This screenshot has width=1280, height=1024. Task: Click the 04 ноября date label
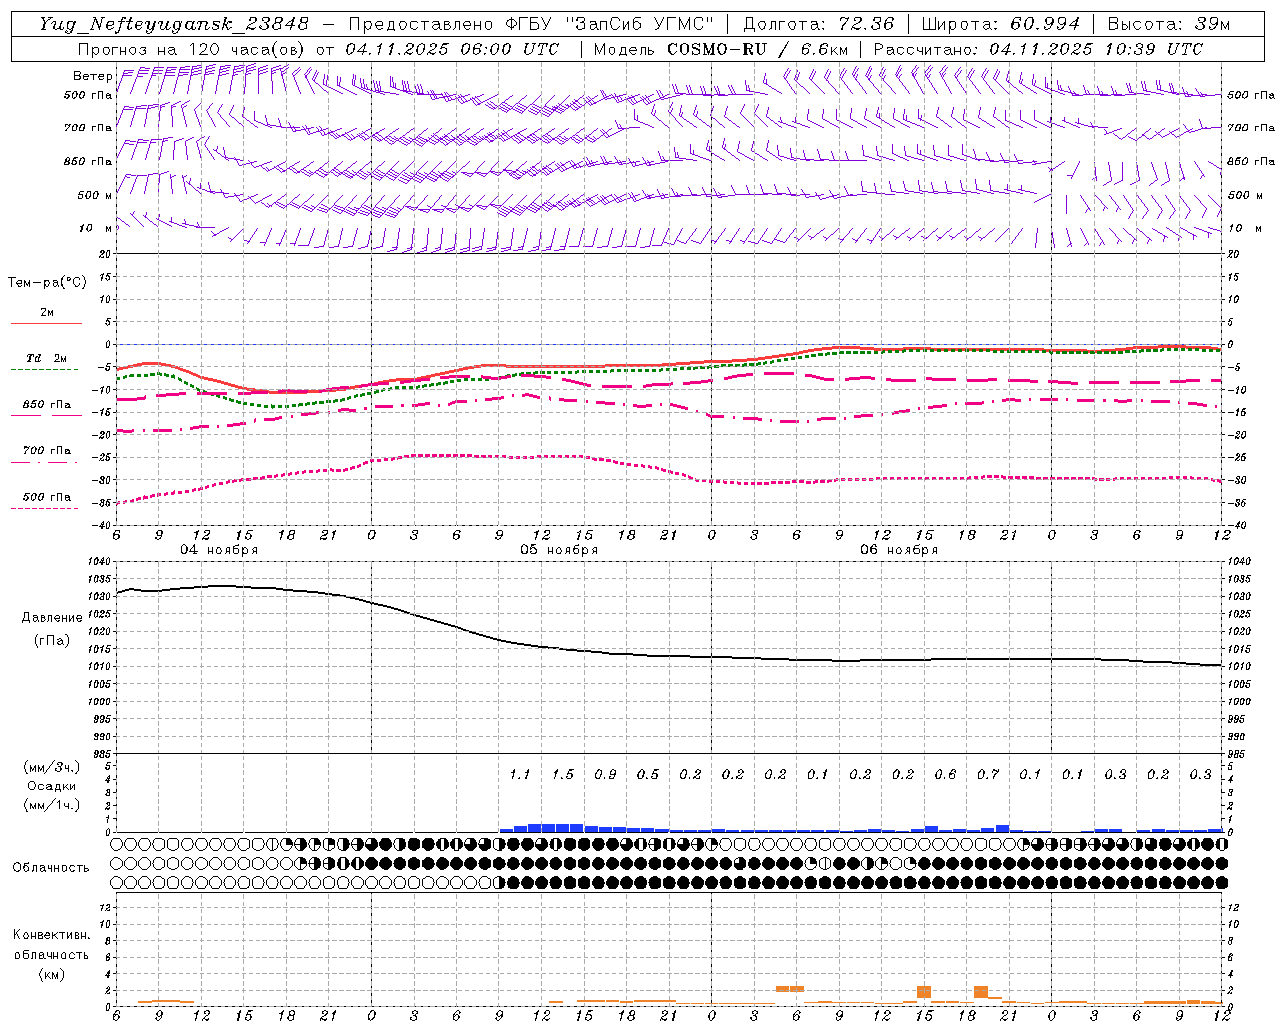(219, 550)
